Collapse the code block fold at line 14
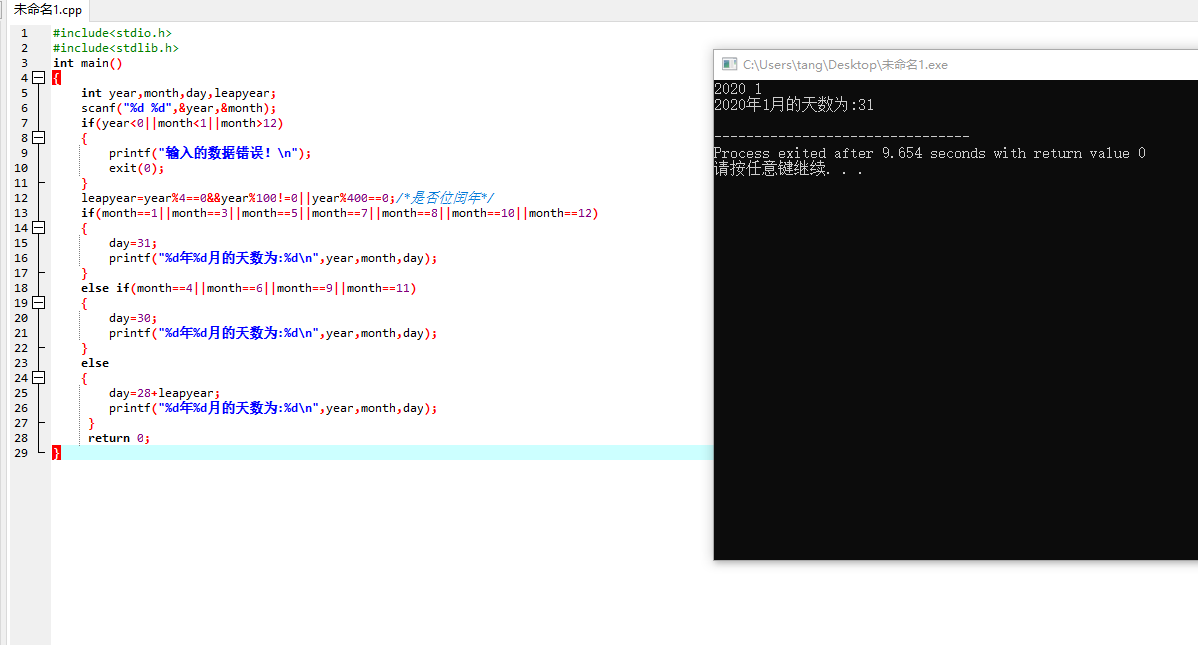 38,228
